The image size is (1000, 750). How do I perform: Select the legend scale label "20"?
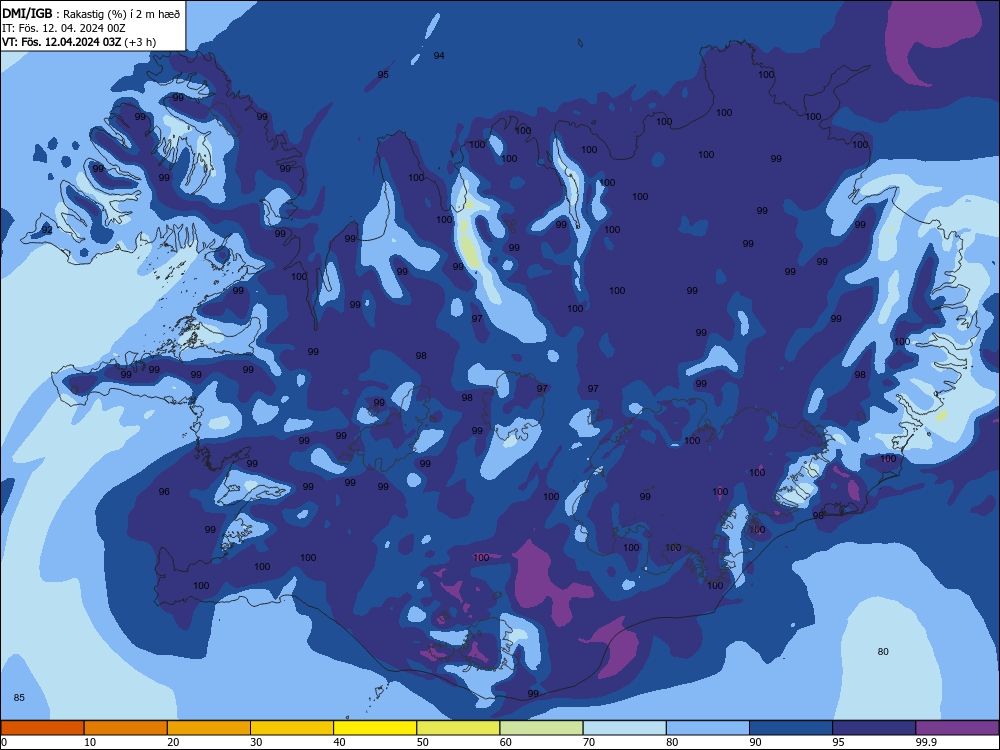click(173, 742)
